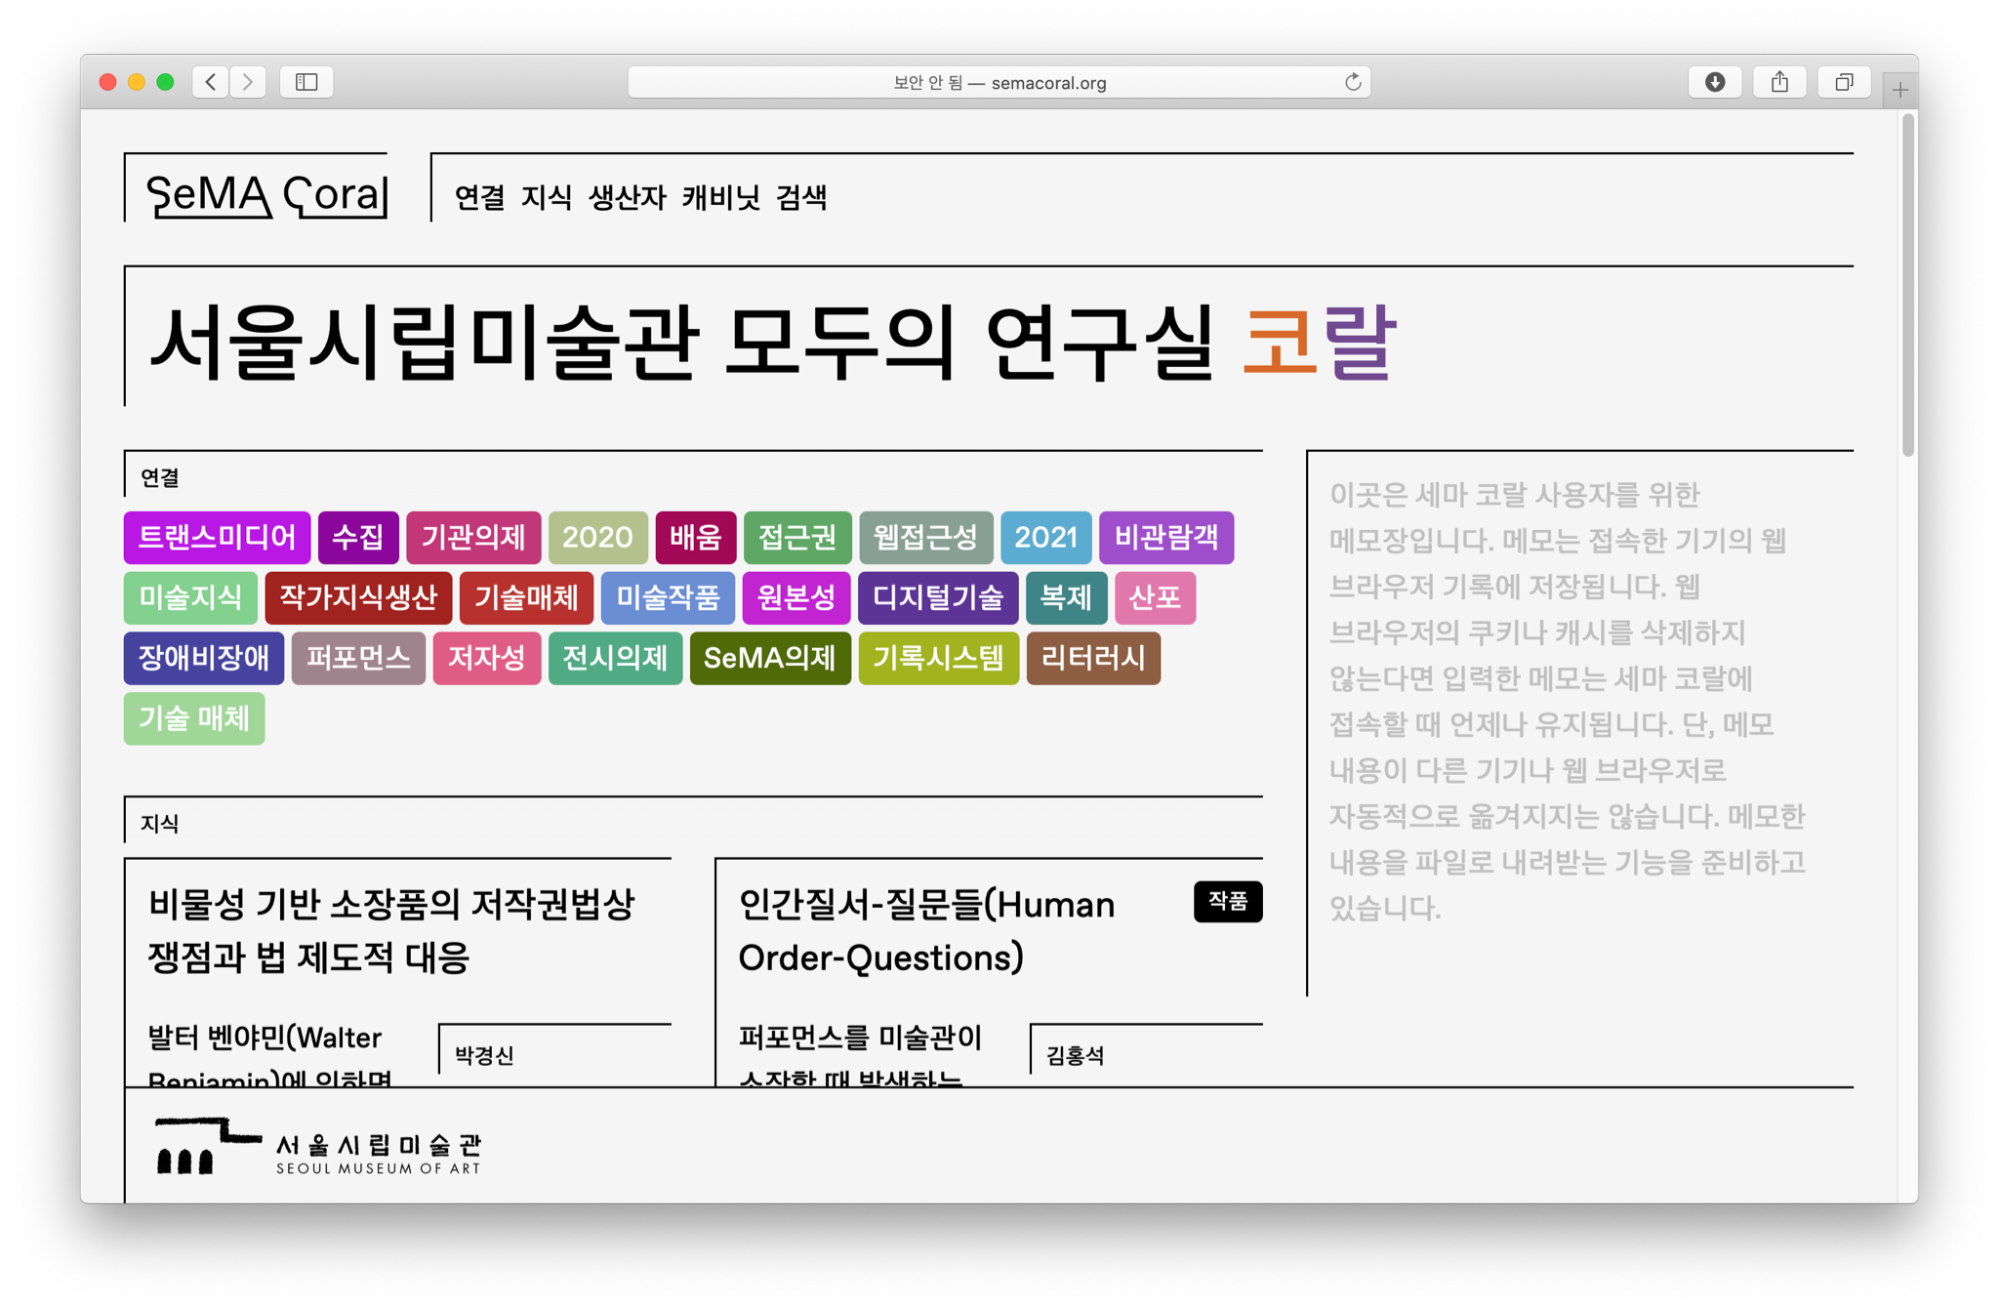The height and width of the screenshot is (1310, 1999).
Task: Select the 배움 tag
Action: [x=695, y=537]
